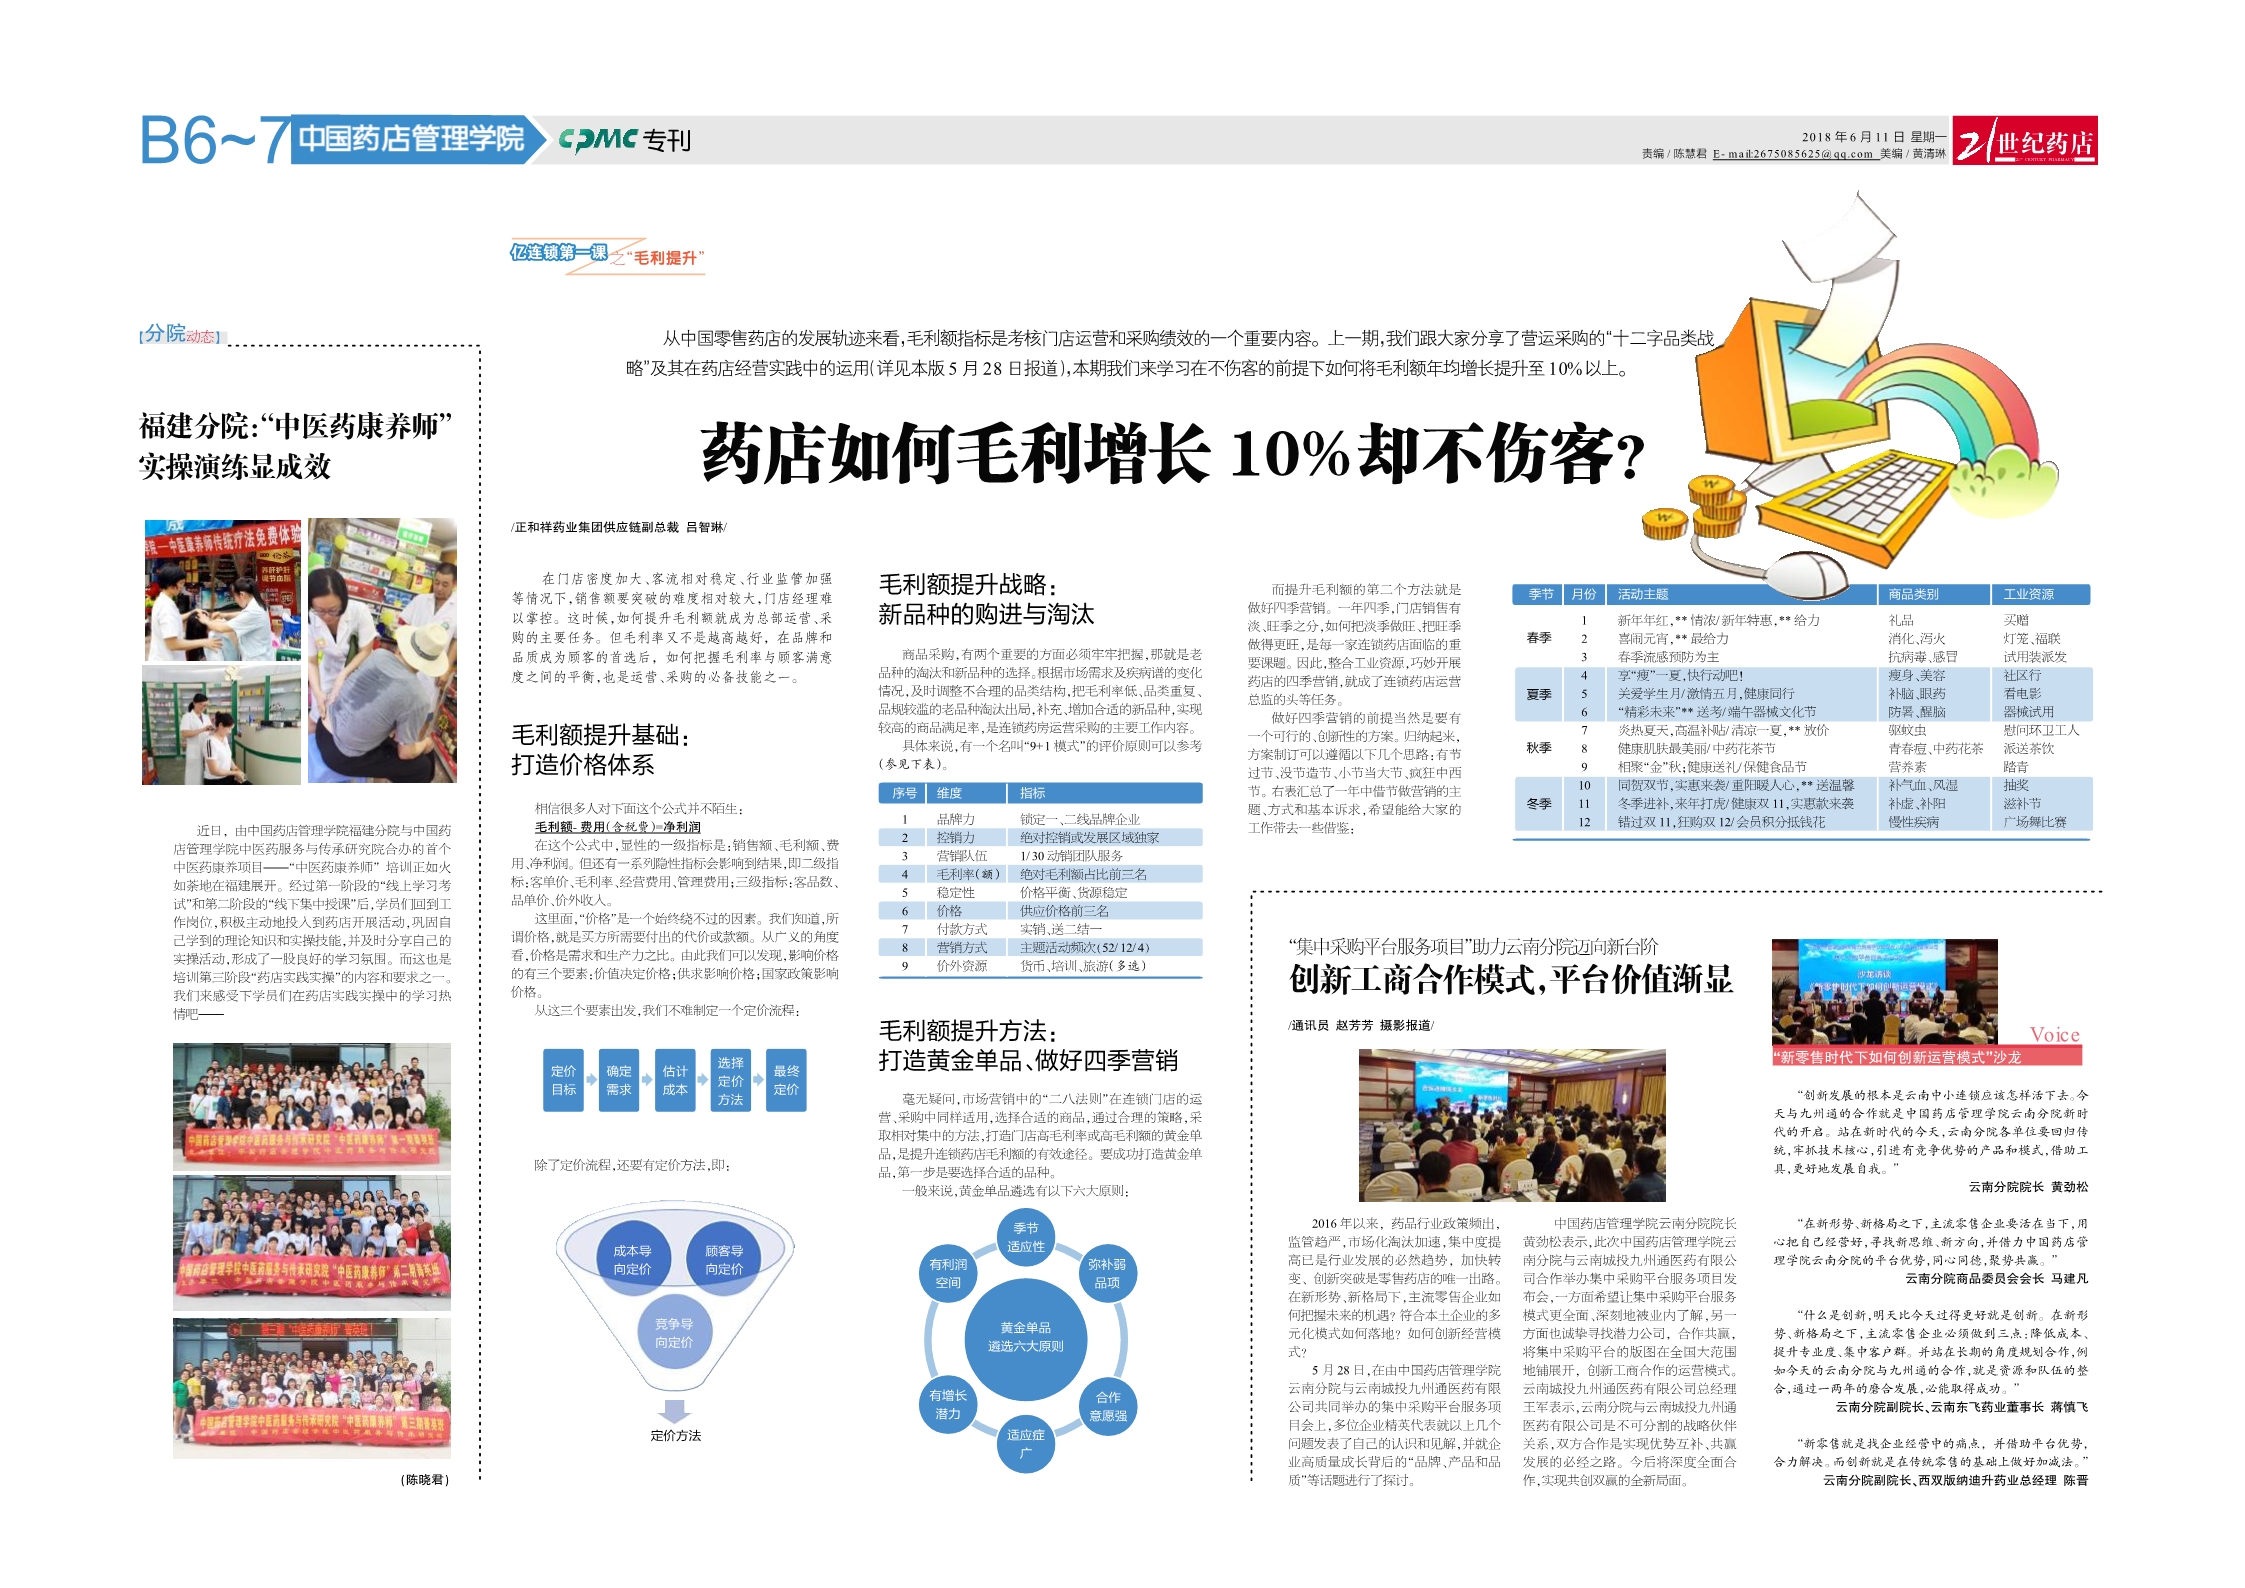Click the 定价方法 label below funnel
Image resolution: width=2245 pixels, height=1588 pixels.
676,1435
